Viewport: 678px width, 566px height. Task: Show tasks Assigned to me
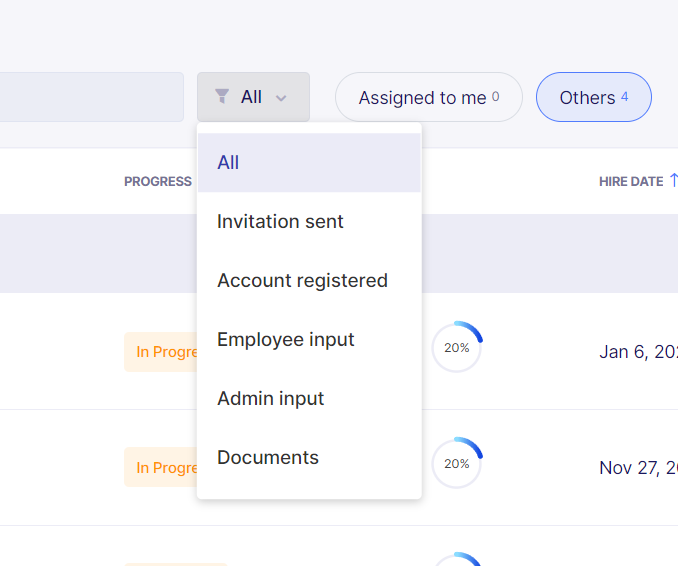(429, 97)
